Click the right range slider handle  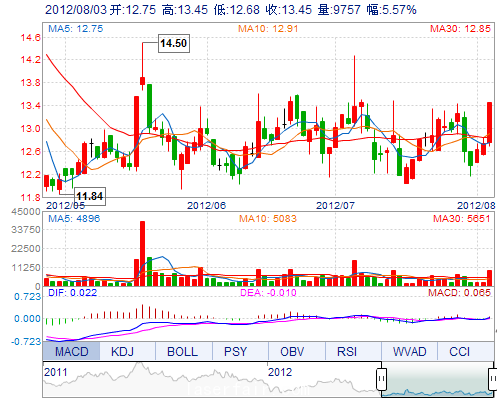click(x=493, y=379)
